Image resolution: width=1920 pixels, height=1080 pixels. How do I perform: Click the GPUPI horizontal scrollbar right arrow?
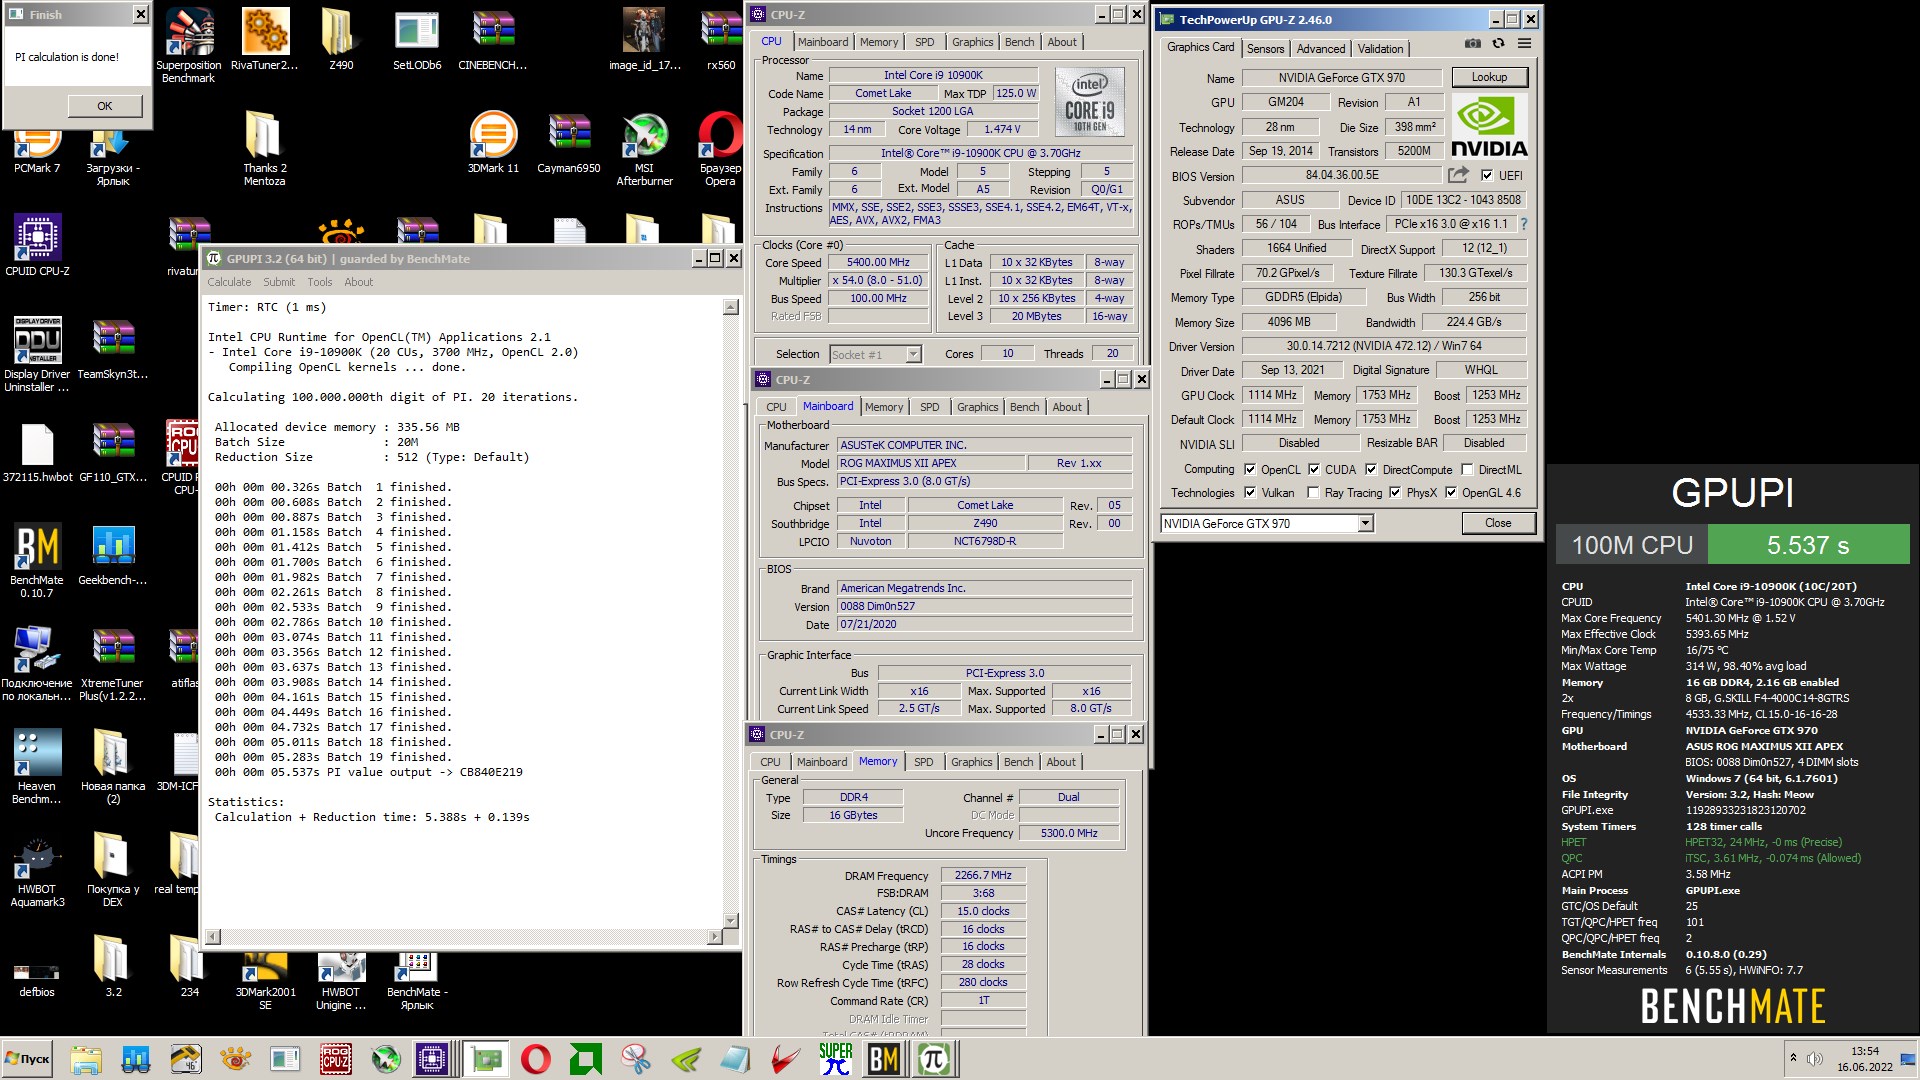[714, 937]
